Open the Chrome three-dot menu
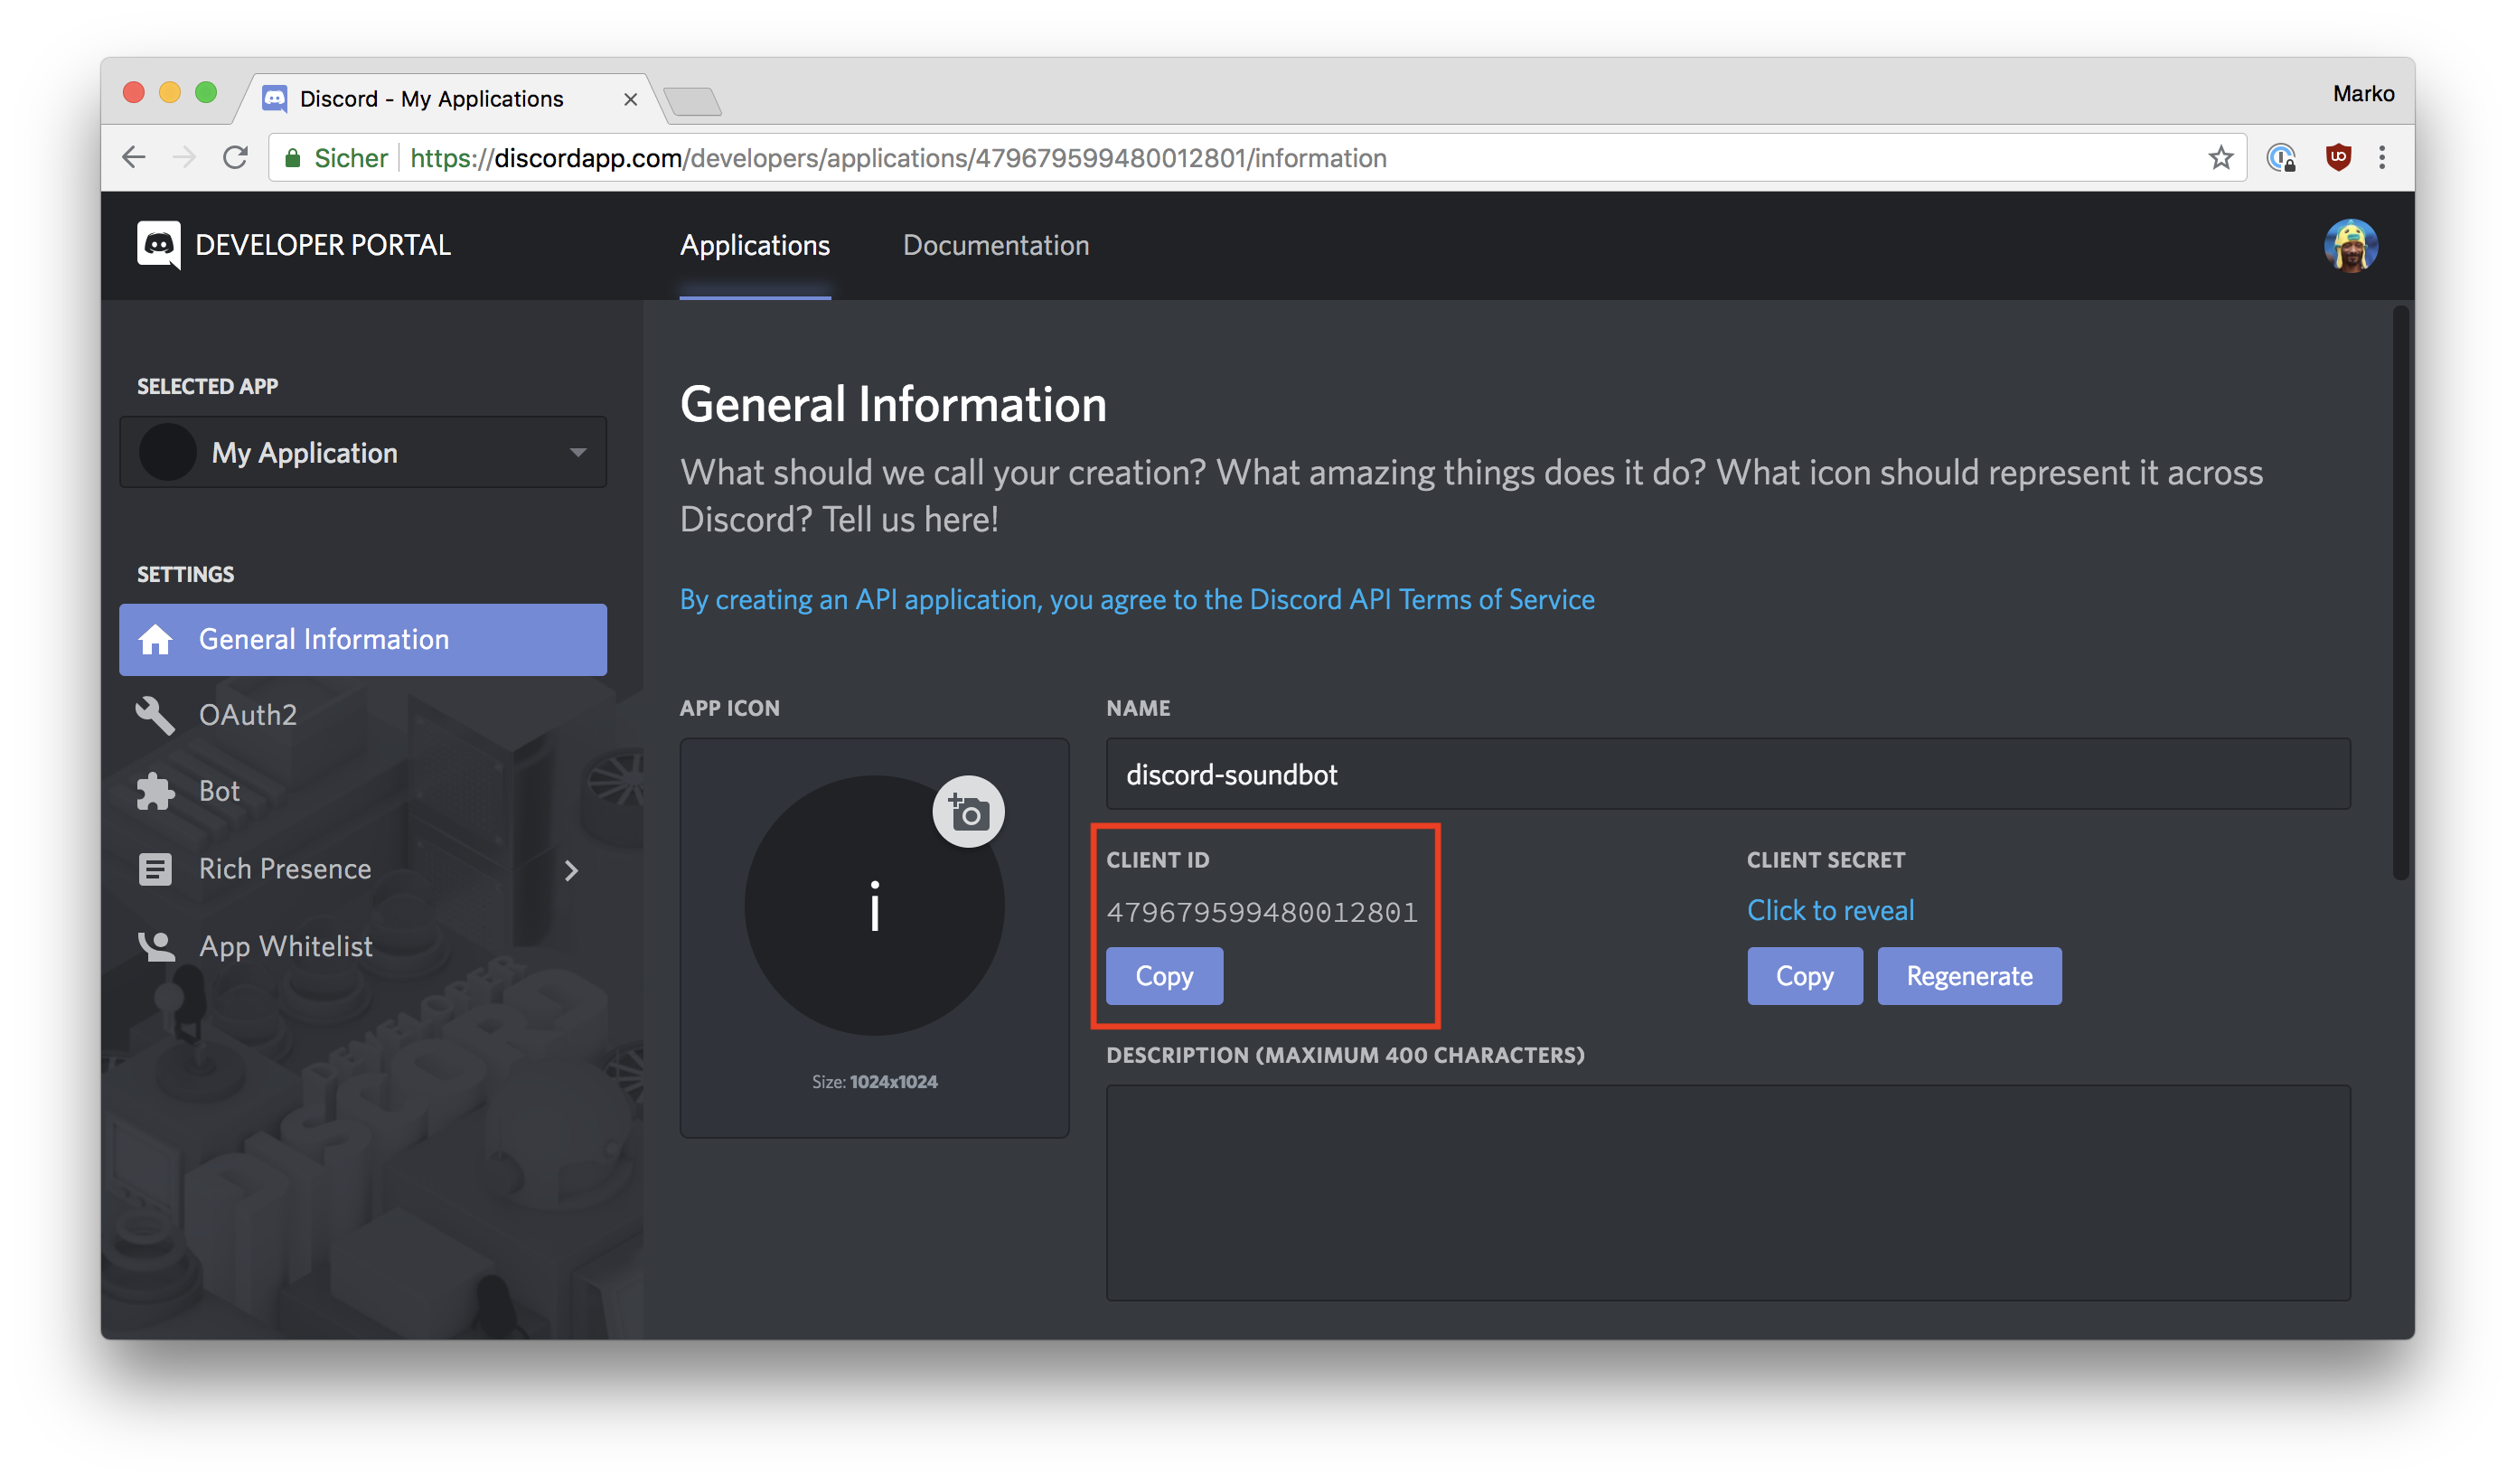This screenshot has width=2516, height=1484. (2382, 158)
